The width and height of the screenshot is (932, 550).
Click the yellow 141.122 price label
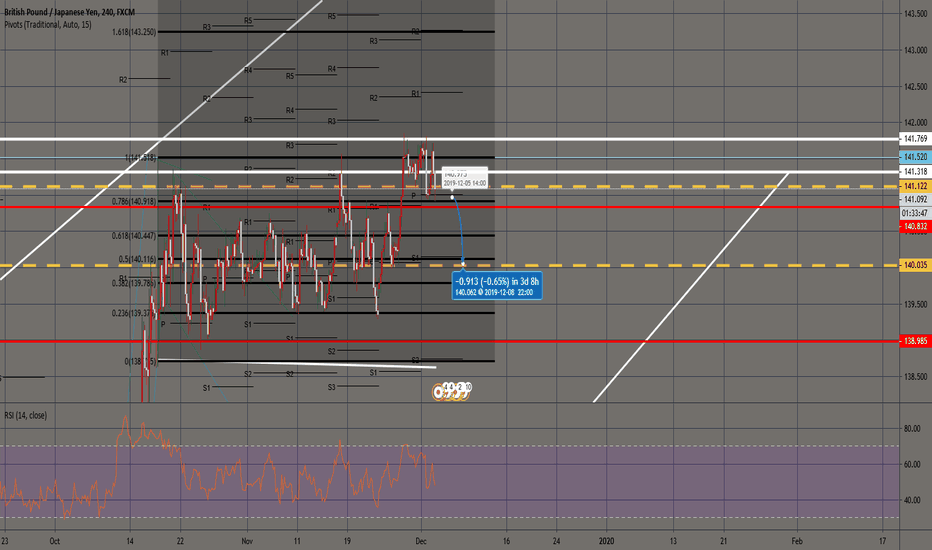point(915,186)
